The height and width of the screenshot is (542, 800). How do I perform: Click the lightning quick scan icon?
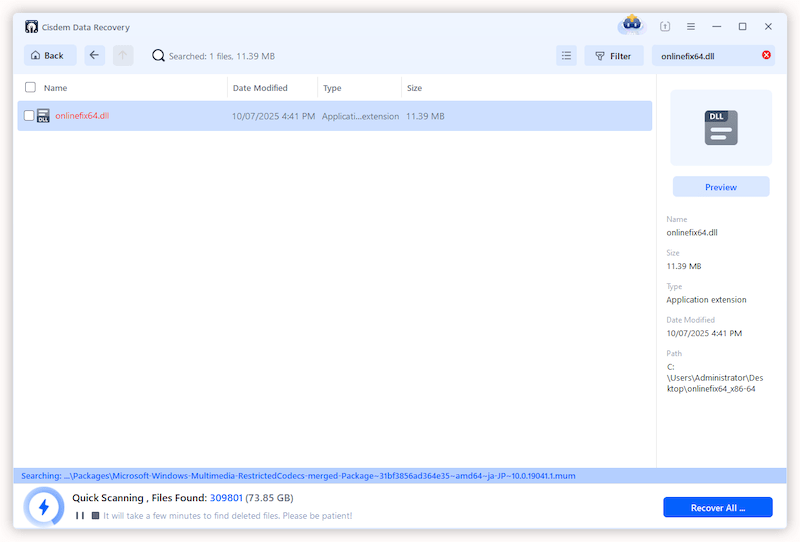43,507
